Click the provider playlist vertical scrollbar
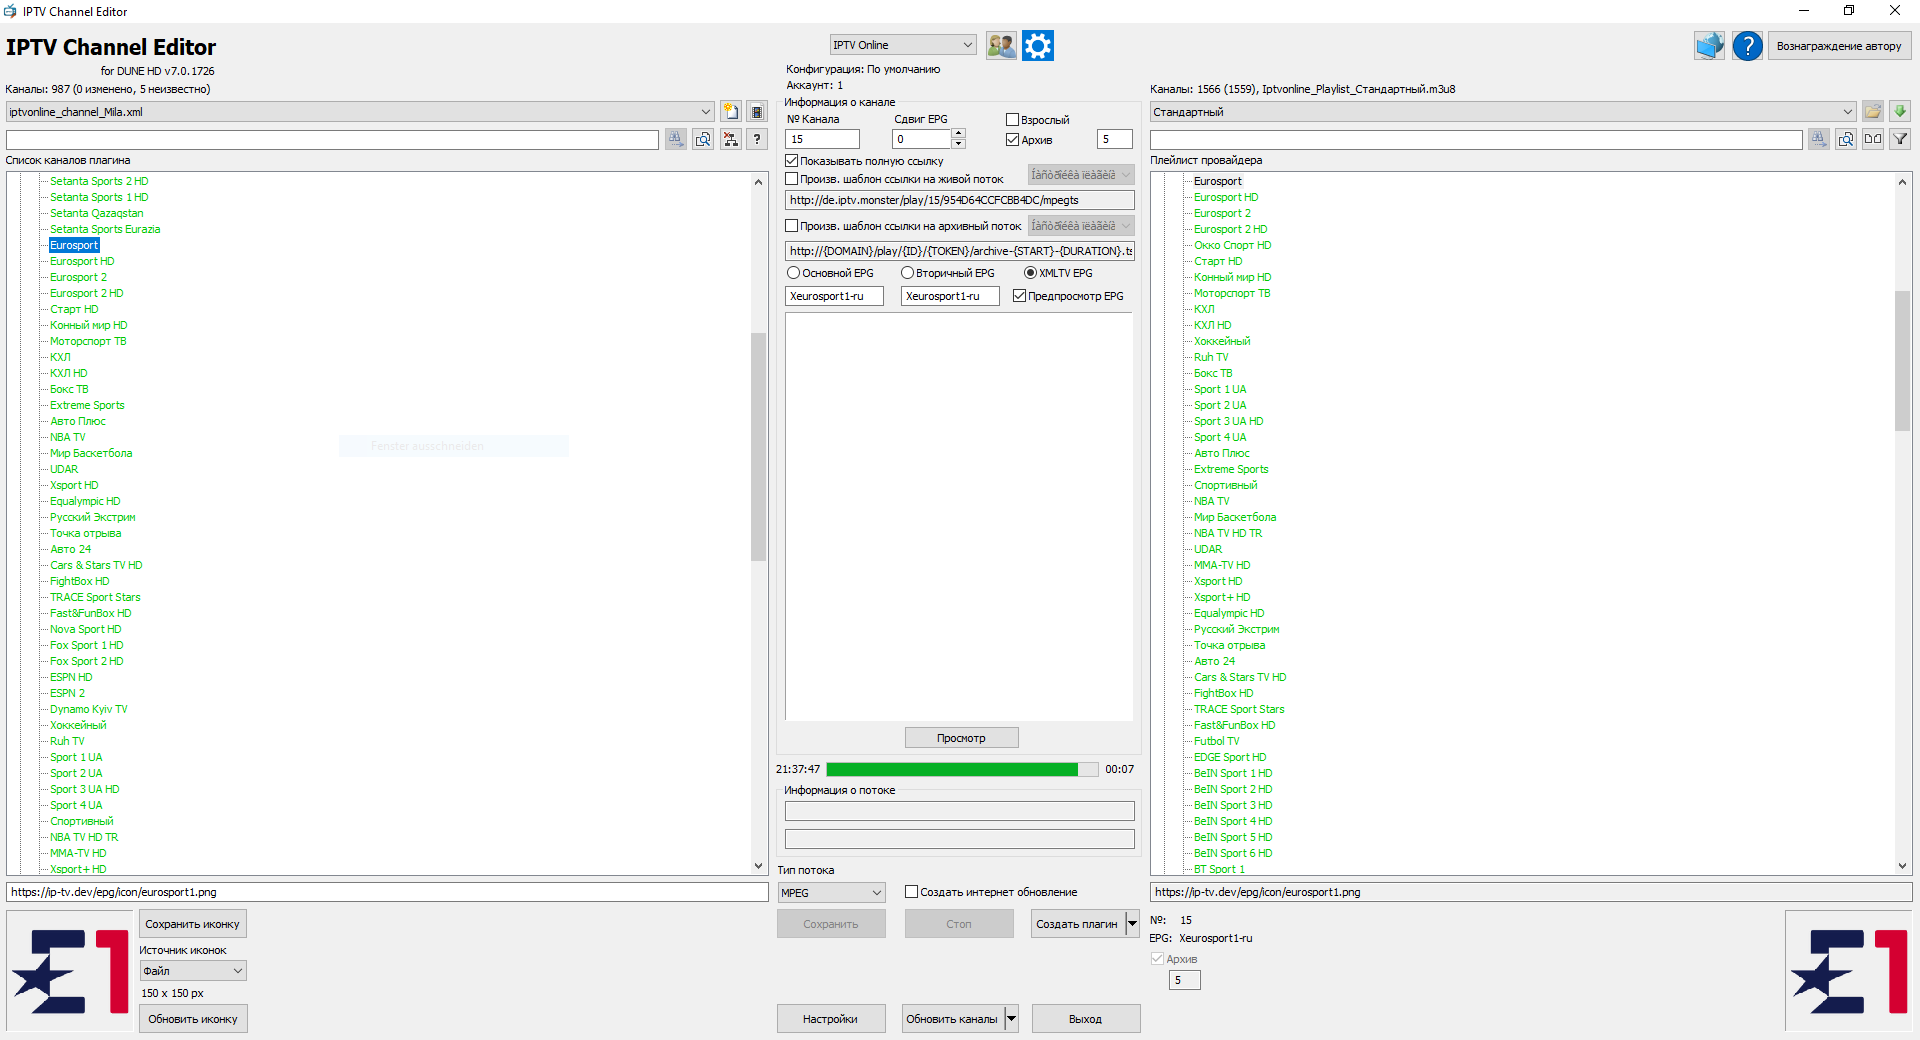Screen dimensions: 1920x1040 (1902, 360)
